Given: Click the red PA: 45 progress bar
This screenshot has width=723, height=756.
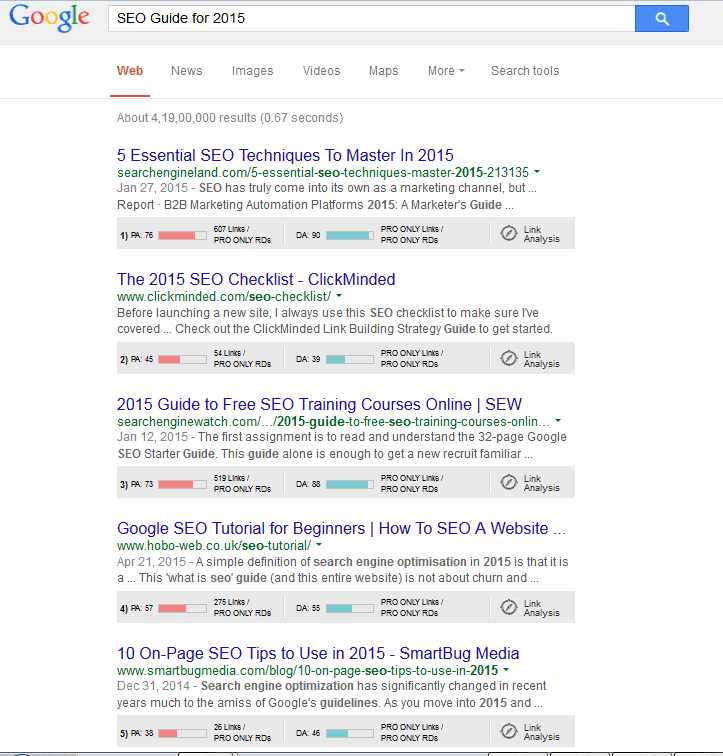Looking at the screenshot, I should pos(182,359).
